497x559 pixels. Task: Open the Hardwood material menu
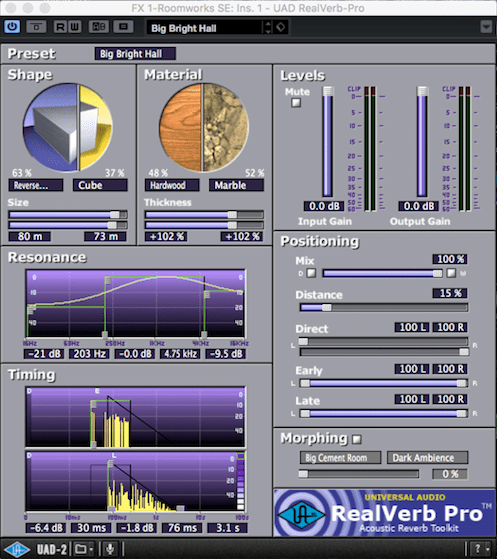172,185
